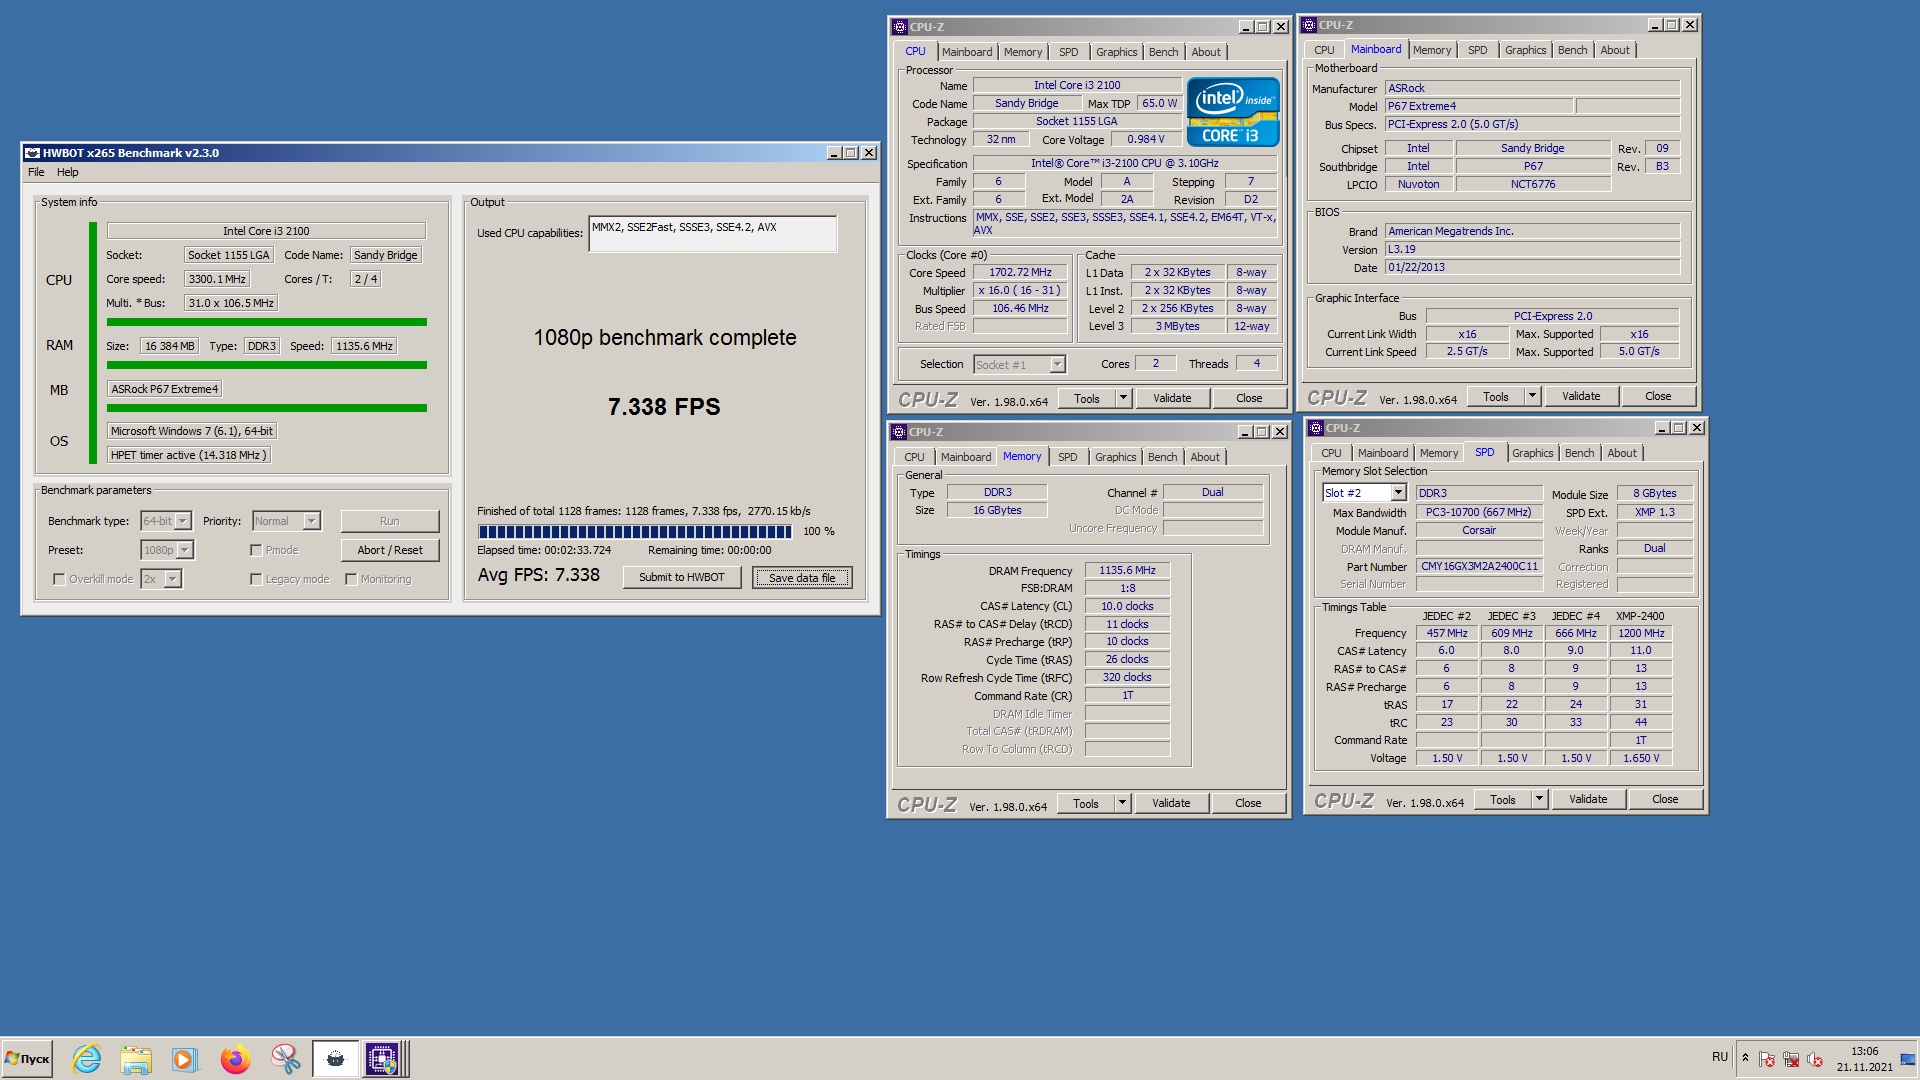Viewport: 1920px width, 1080px height.
Task: Click title bar icon of CPU-Z Mainboard window
Action: click(1308, 25)
